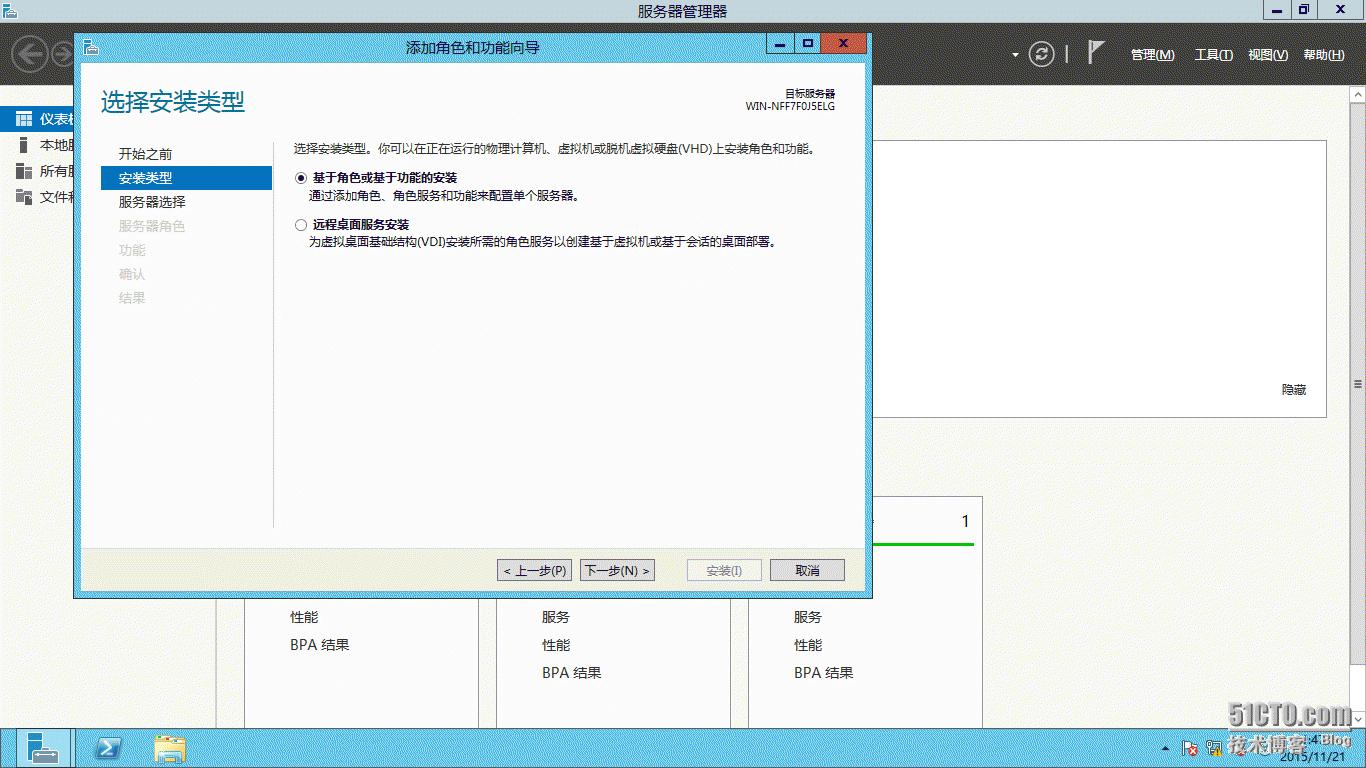
Task: Cancel the wizard with the 取消 button
Action: [x=806, y=570]
